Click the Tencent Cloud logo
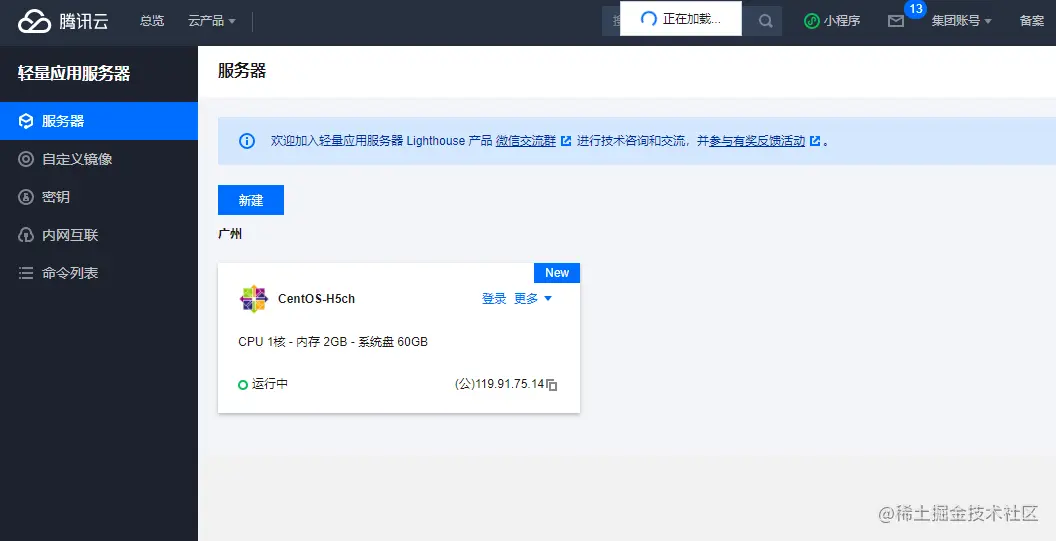The image size is (1056, 541). point(63,21)
